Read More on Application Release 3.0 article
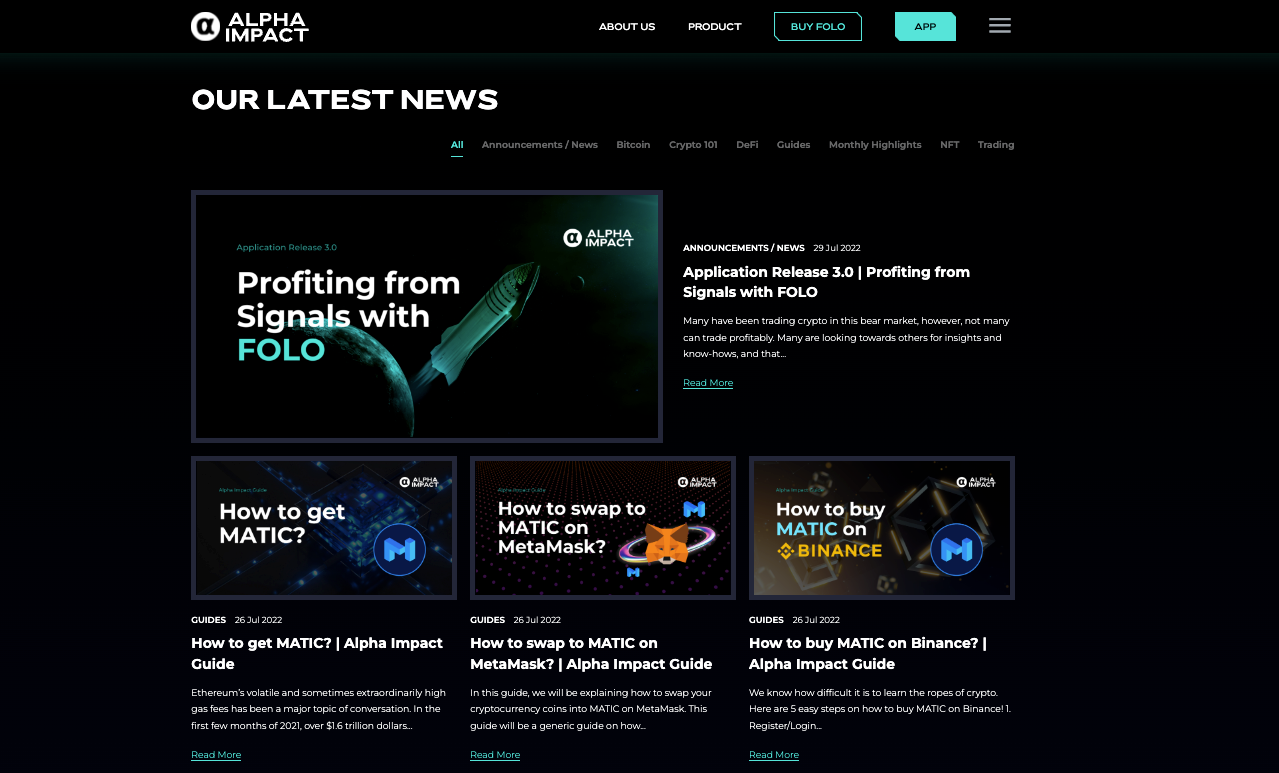The height and width of the screenshot is (773, 1279). (708, 383)
